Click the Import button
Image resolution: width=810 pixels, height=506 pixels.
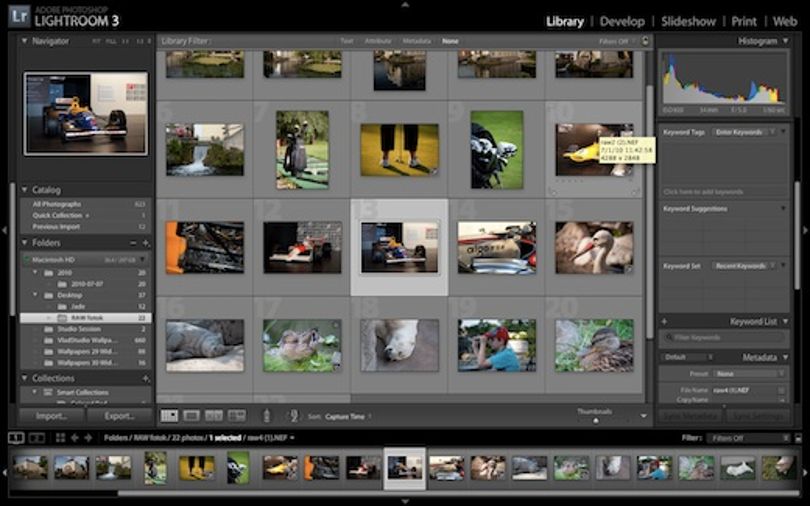[x=51, y=416]
